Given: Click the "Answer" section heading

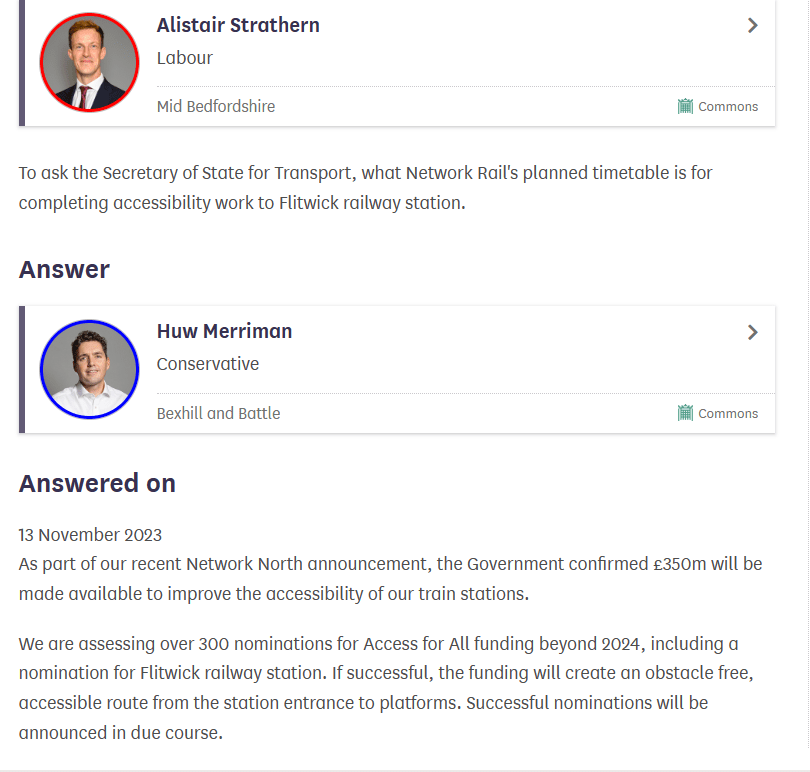Looking at the screenshot, I should (64, 270).
